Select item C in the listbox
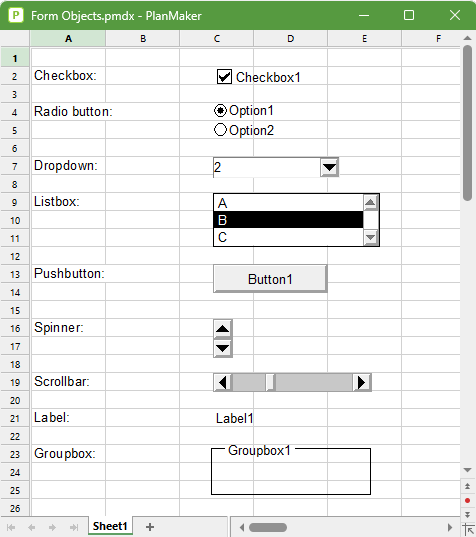476x537 pixels. tap(288, 237)
